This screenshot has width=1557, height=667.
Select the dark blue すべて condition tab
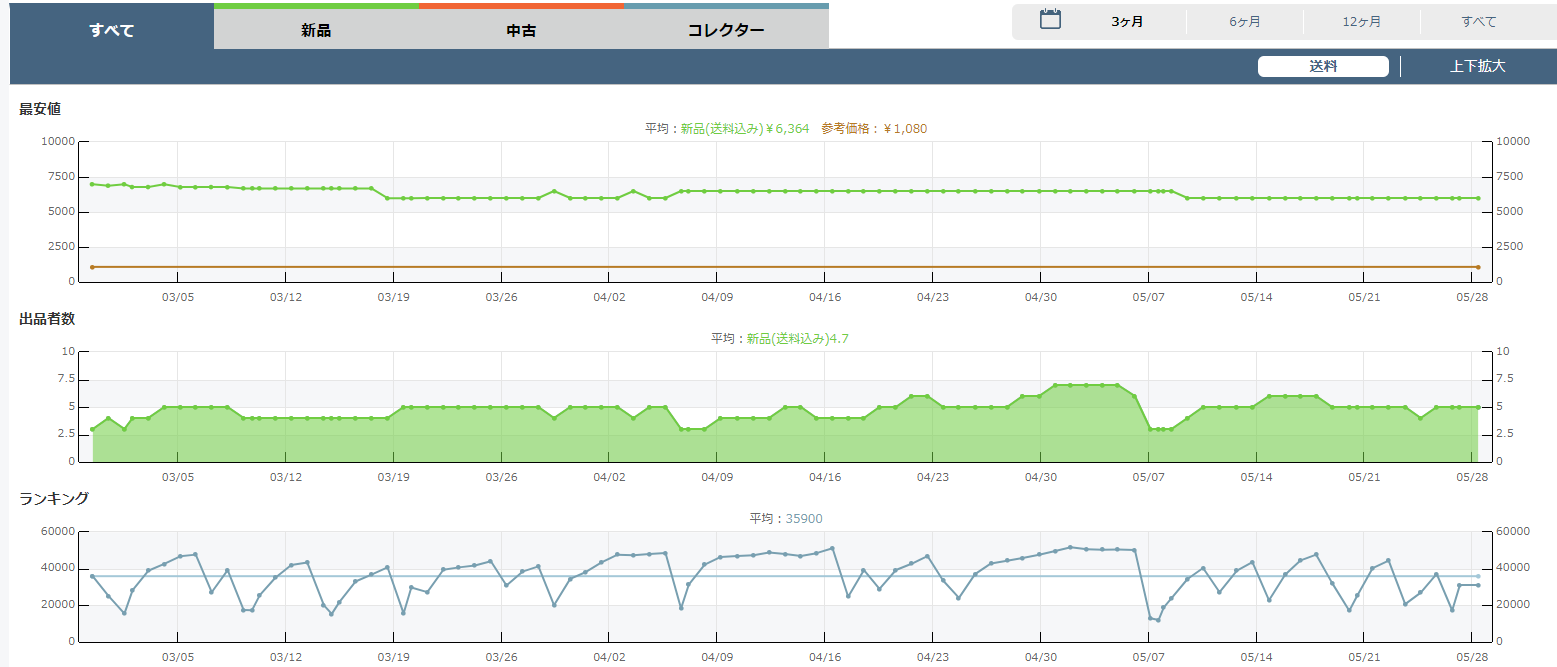111,30
